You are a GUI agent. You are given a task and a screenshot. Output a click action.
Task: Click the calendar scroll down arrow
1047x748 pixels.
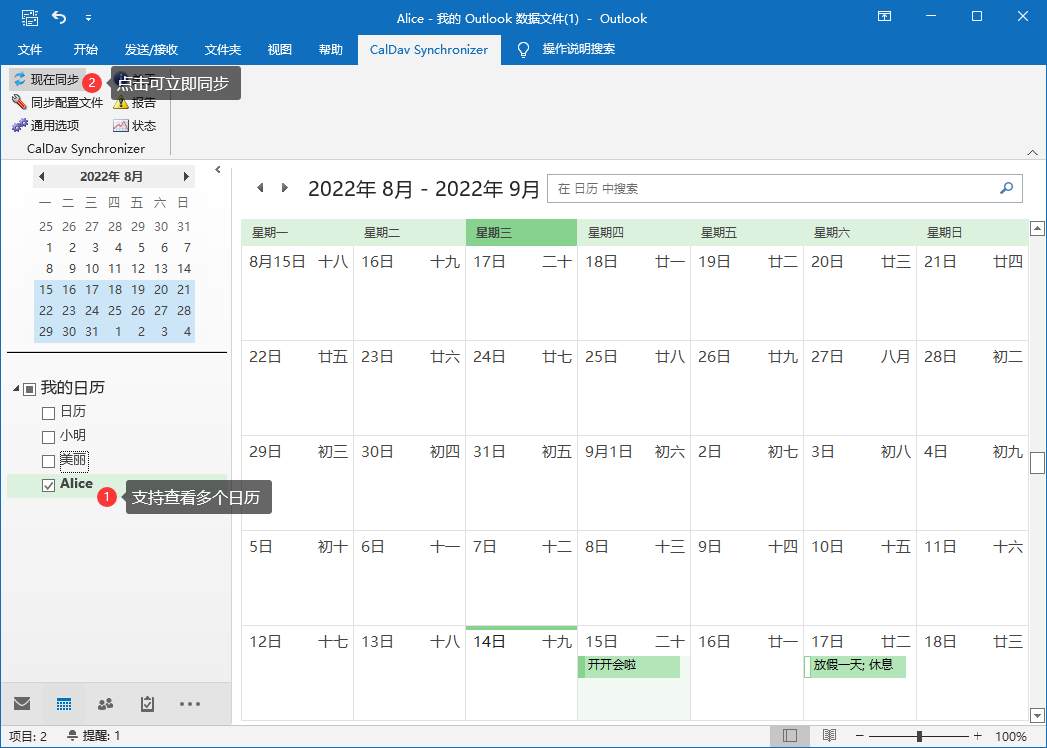[x=1037, y=714]
